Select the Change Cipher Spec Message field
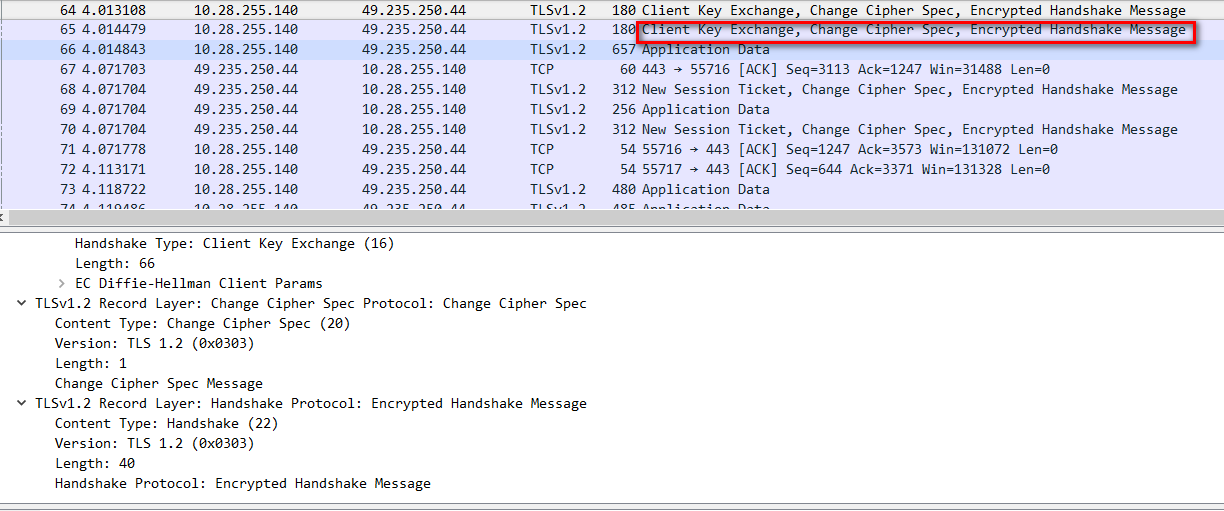The width and height of the screenshot is (1224, 511). [158, 383]
